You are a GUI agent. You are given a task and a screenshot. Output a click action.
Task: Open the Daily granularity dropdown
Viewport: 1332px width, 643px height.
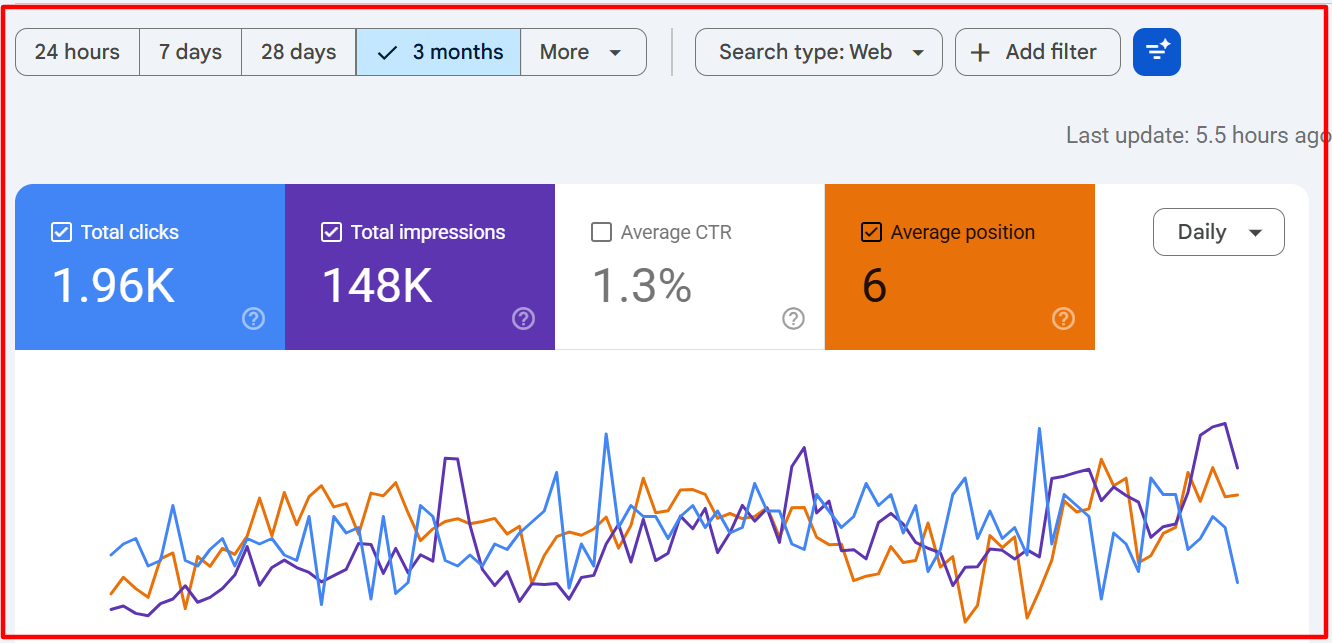[x=1218, y=232]
